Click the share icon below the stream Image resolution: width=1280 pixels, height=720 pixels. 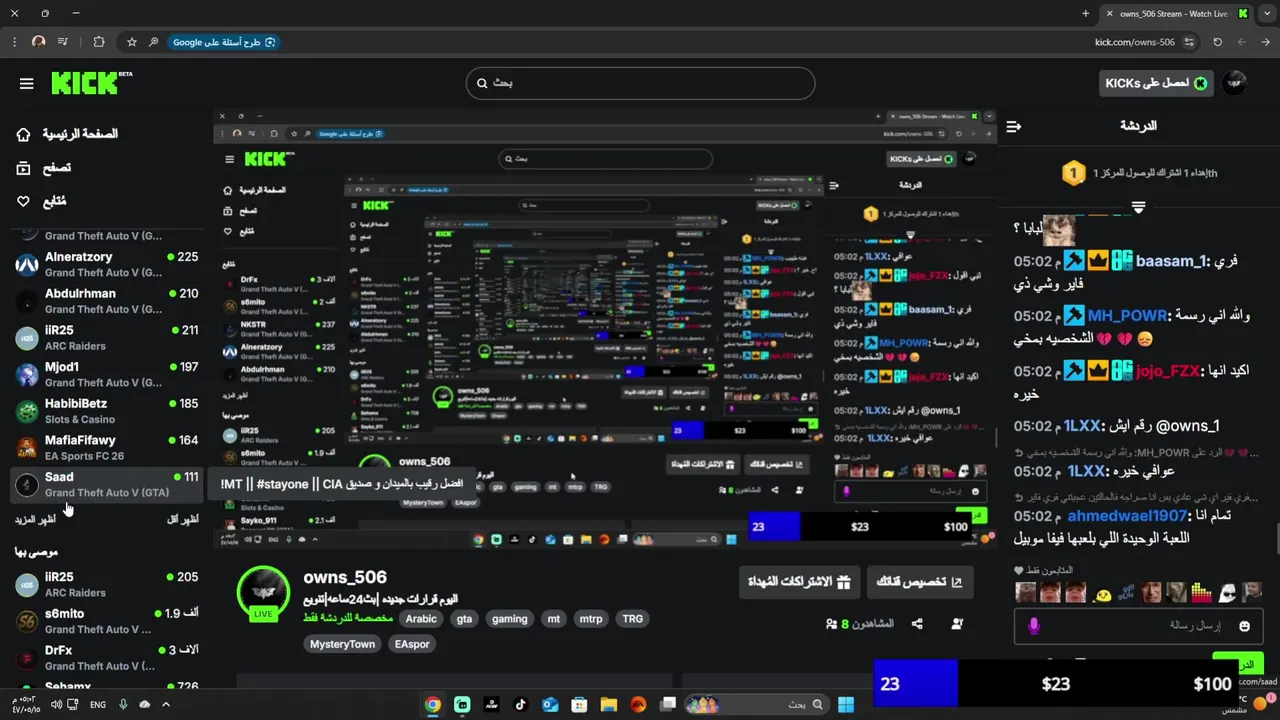click(917, 624)
